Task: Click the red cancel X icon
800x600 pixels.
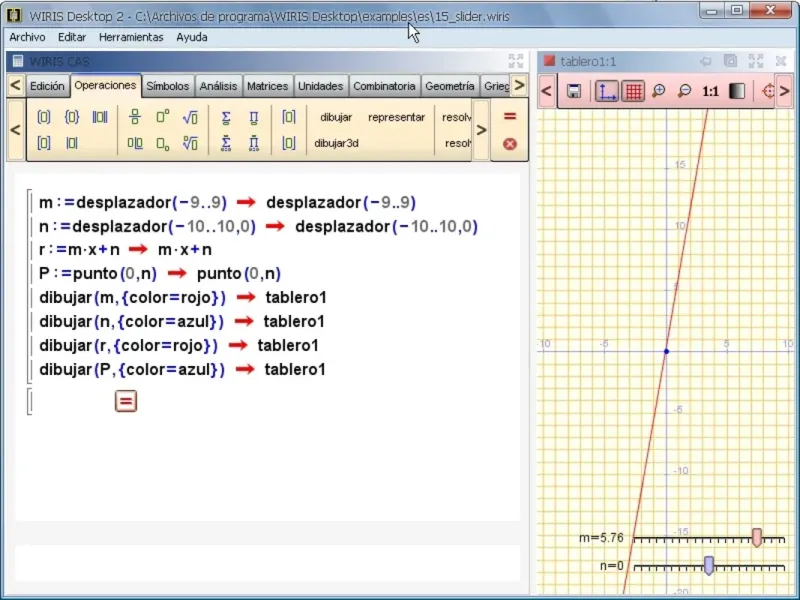Action: tap(510, 144)
